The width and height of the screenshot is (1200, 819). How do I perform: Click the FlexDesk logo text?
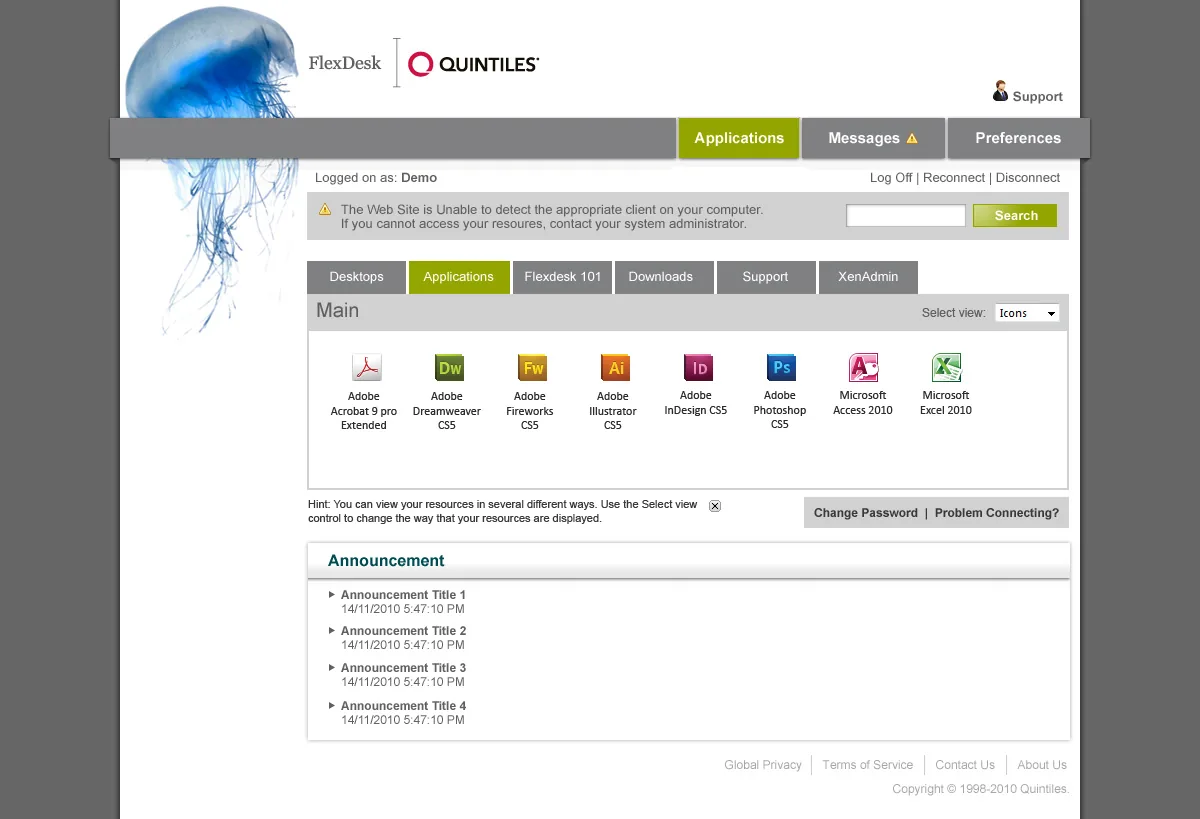[345, 63]
